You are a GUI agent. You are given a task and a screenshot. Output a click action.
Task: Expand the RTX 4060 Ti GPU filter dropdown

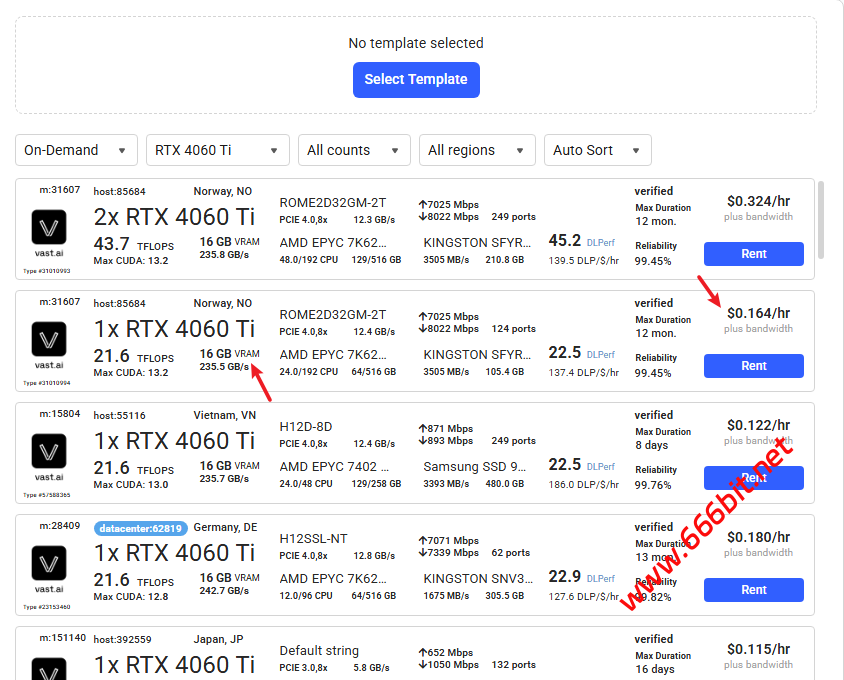[x=218, y=150]
